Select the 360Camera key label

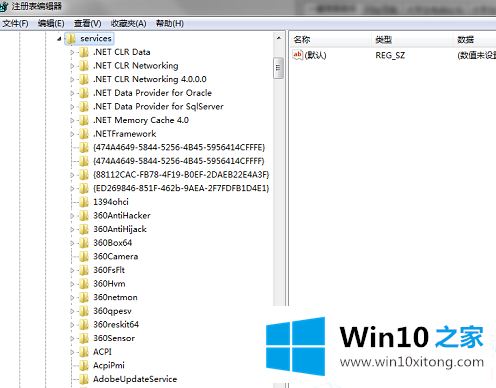click(x=116, y=257)
